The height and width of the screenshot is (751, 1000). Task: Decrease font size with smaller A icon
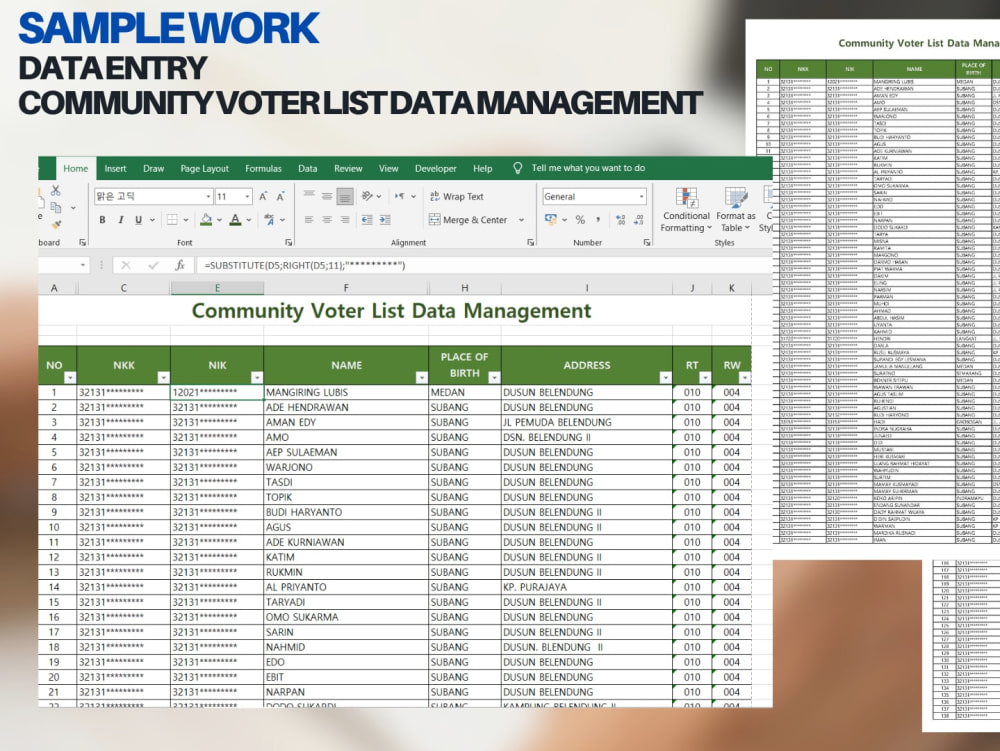point(280,196)
